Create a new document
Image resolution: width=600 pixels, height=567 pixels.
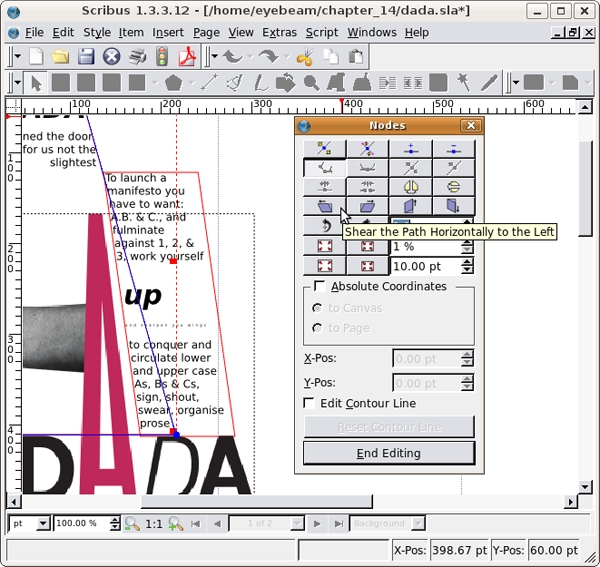pos(36,57)
